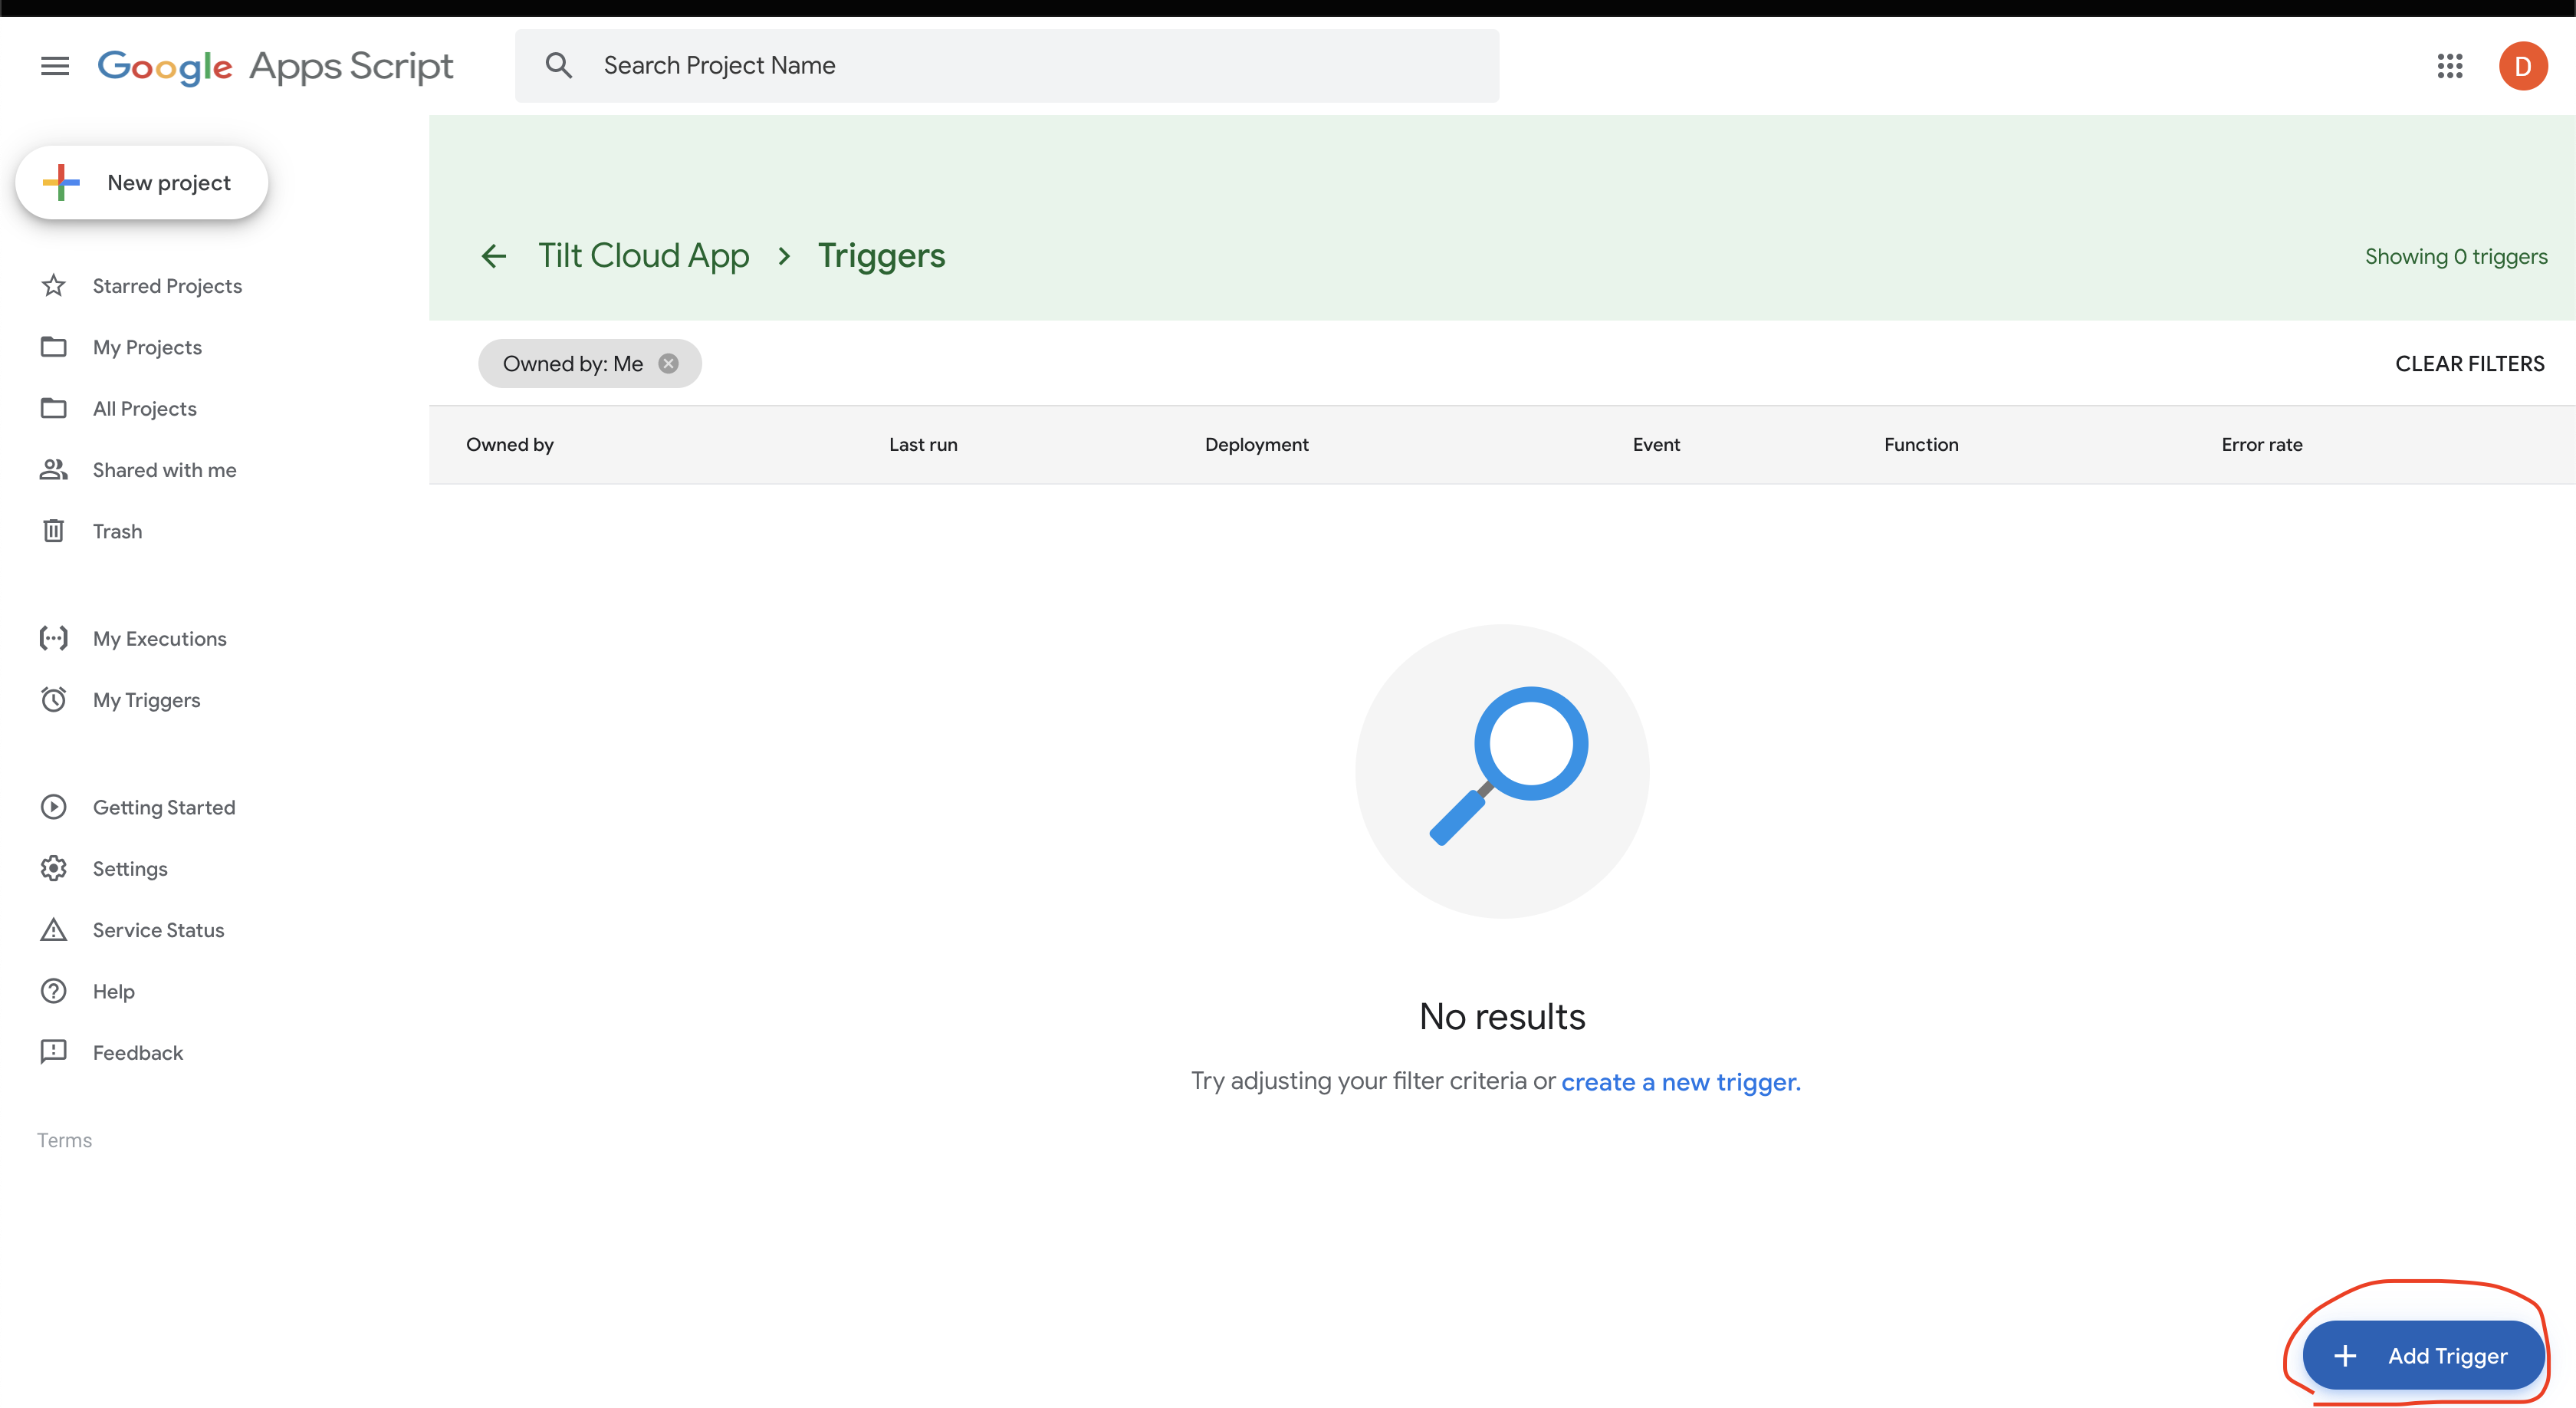The width and height of the screenshot is (2576, 1408).
Task: Click the Starred Projects star icon
Action: click(53, 286)
